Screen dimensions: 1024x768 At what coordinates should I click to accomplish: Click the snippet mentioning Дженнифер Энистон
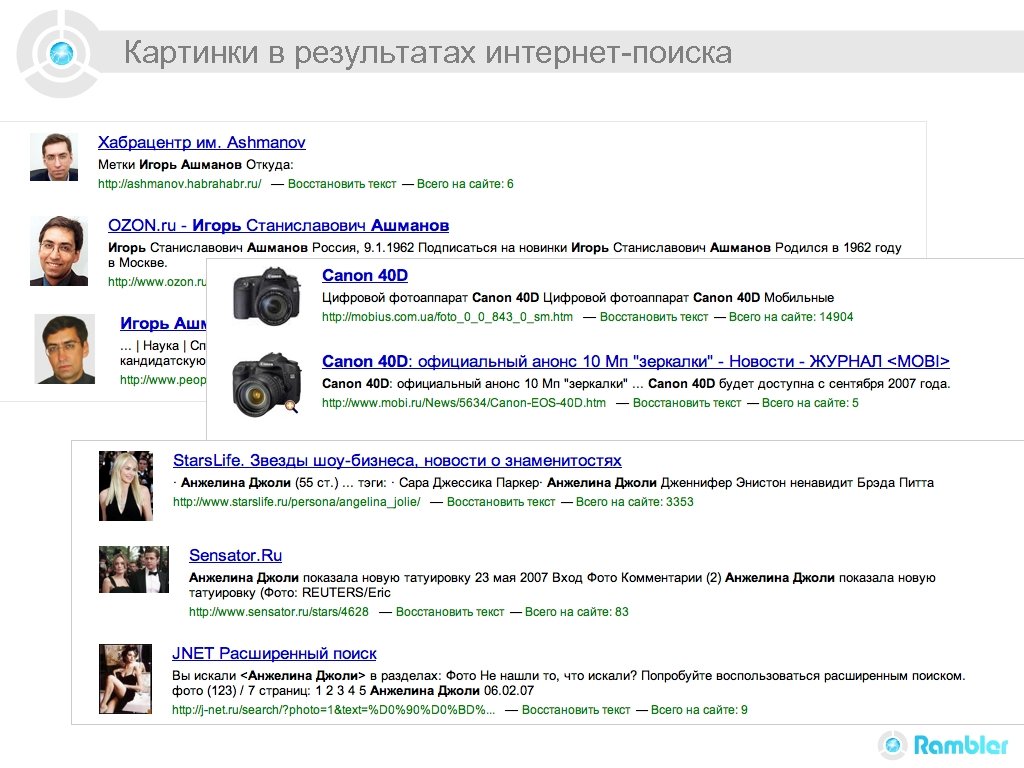pos(554,483)
